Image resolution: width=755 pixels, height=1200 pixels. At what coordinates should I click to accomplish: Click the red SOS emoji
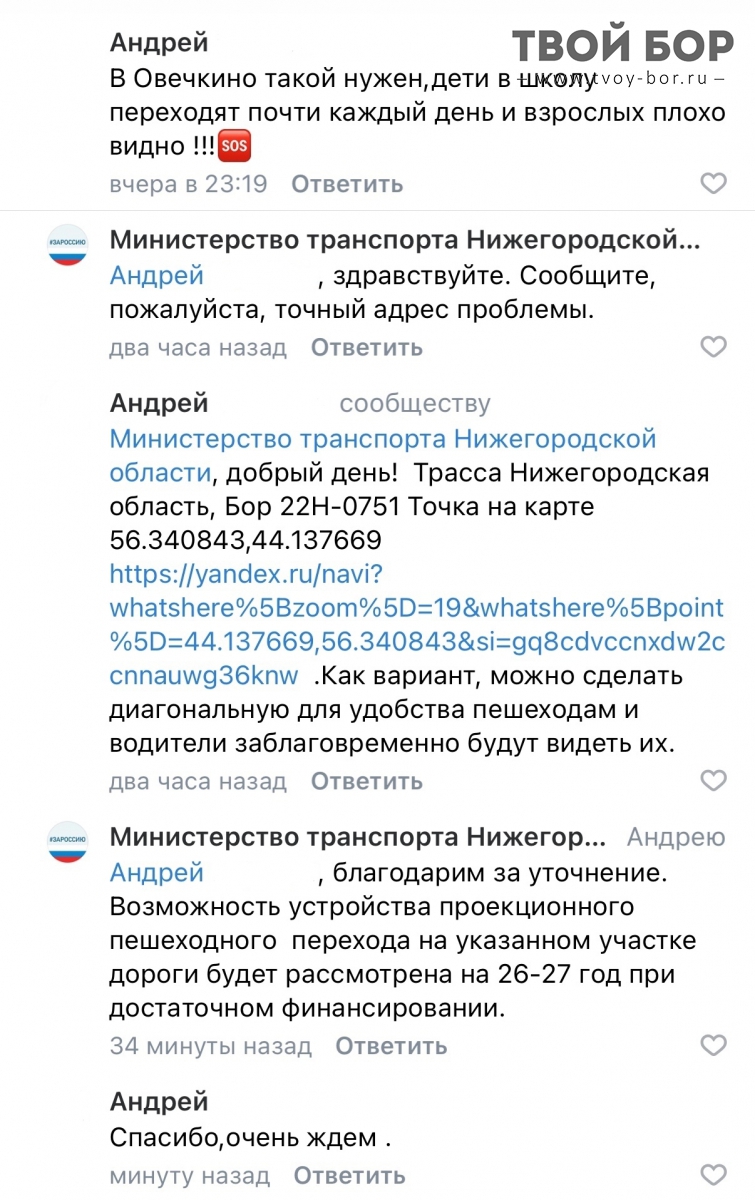point(233,148)
